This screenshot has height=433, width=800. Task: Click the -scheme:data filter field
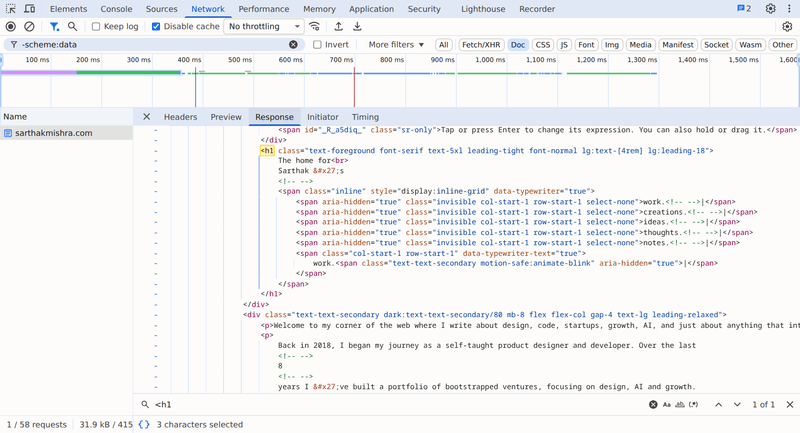(x=153, y=45)
